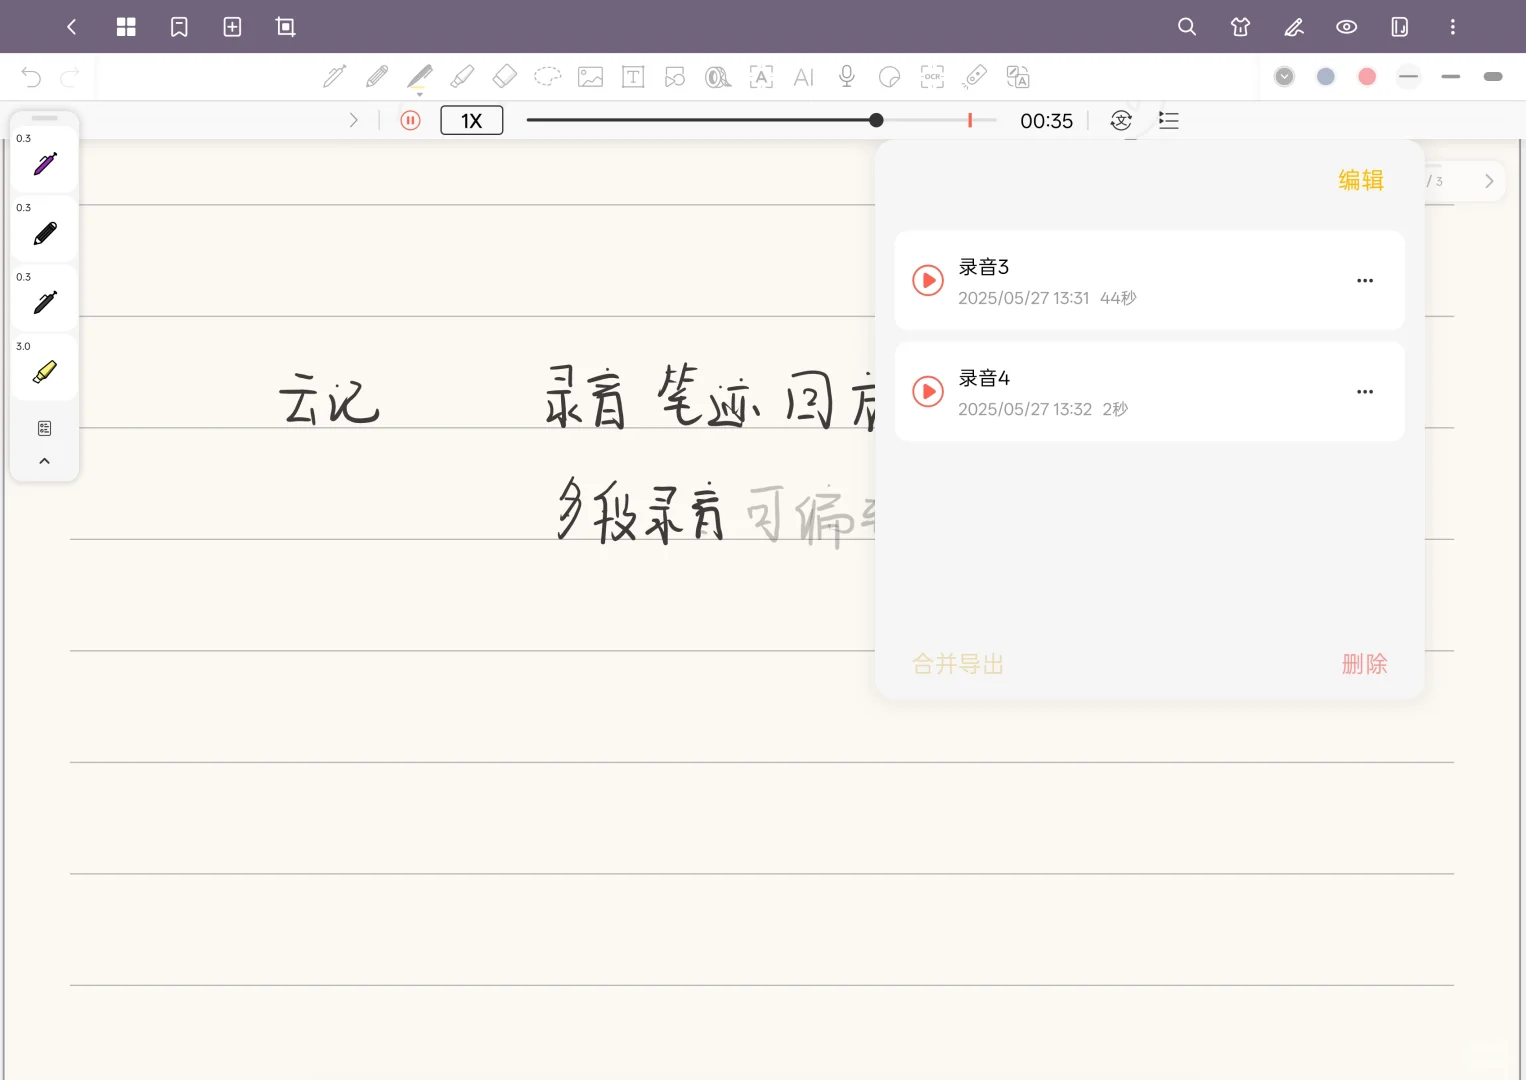
Task: Open the crop frame tool in top bar
Action: tap(285, 27)
